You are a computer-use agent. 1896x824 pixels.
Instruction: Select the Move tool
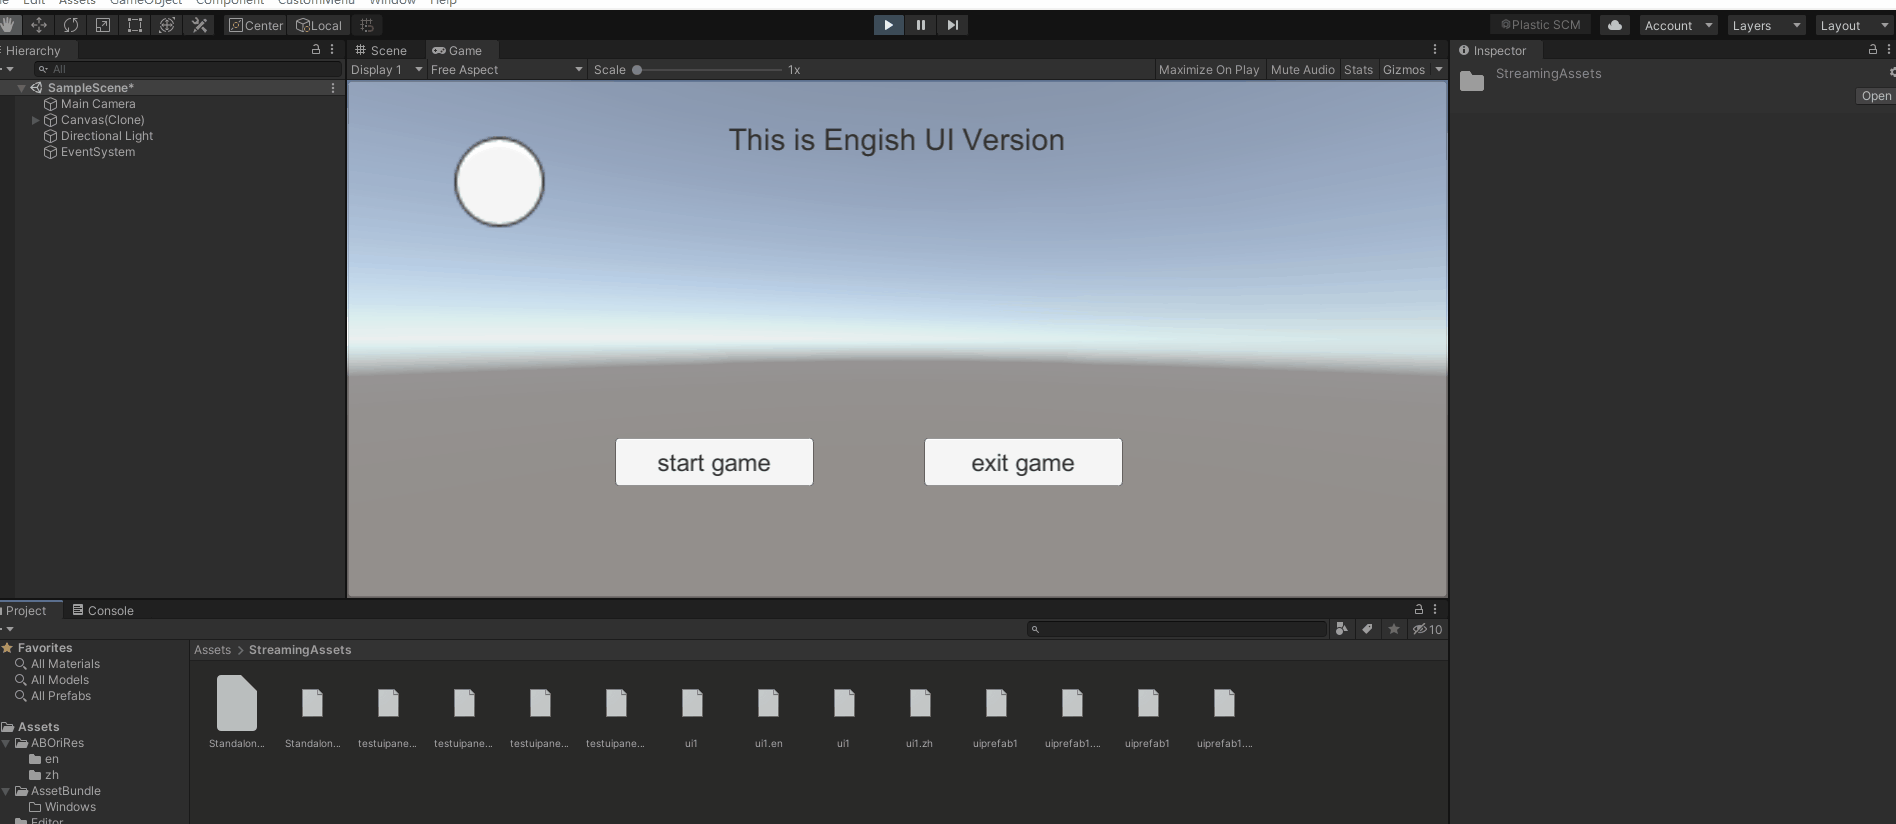(39, 25)
